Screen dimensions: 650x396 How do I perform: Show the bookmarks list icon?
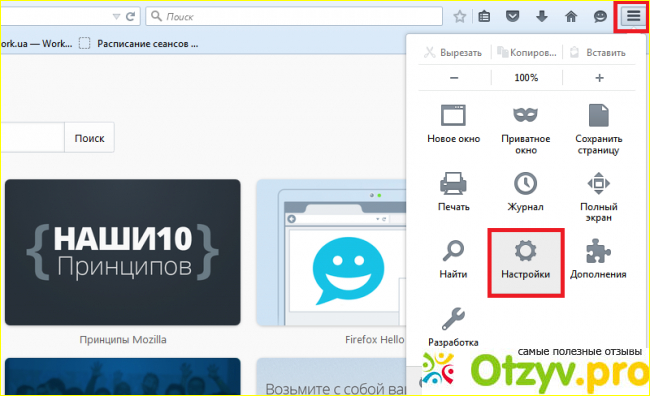click(x=484, y=17)
